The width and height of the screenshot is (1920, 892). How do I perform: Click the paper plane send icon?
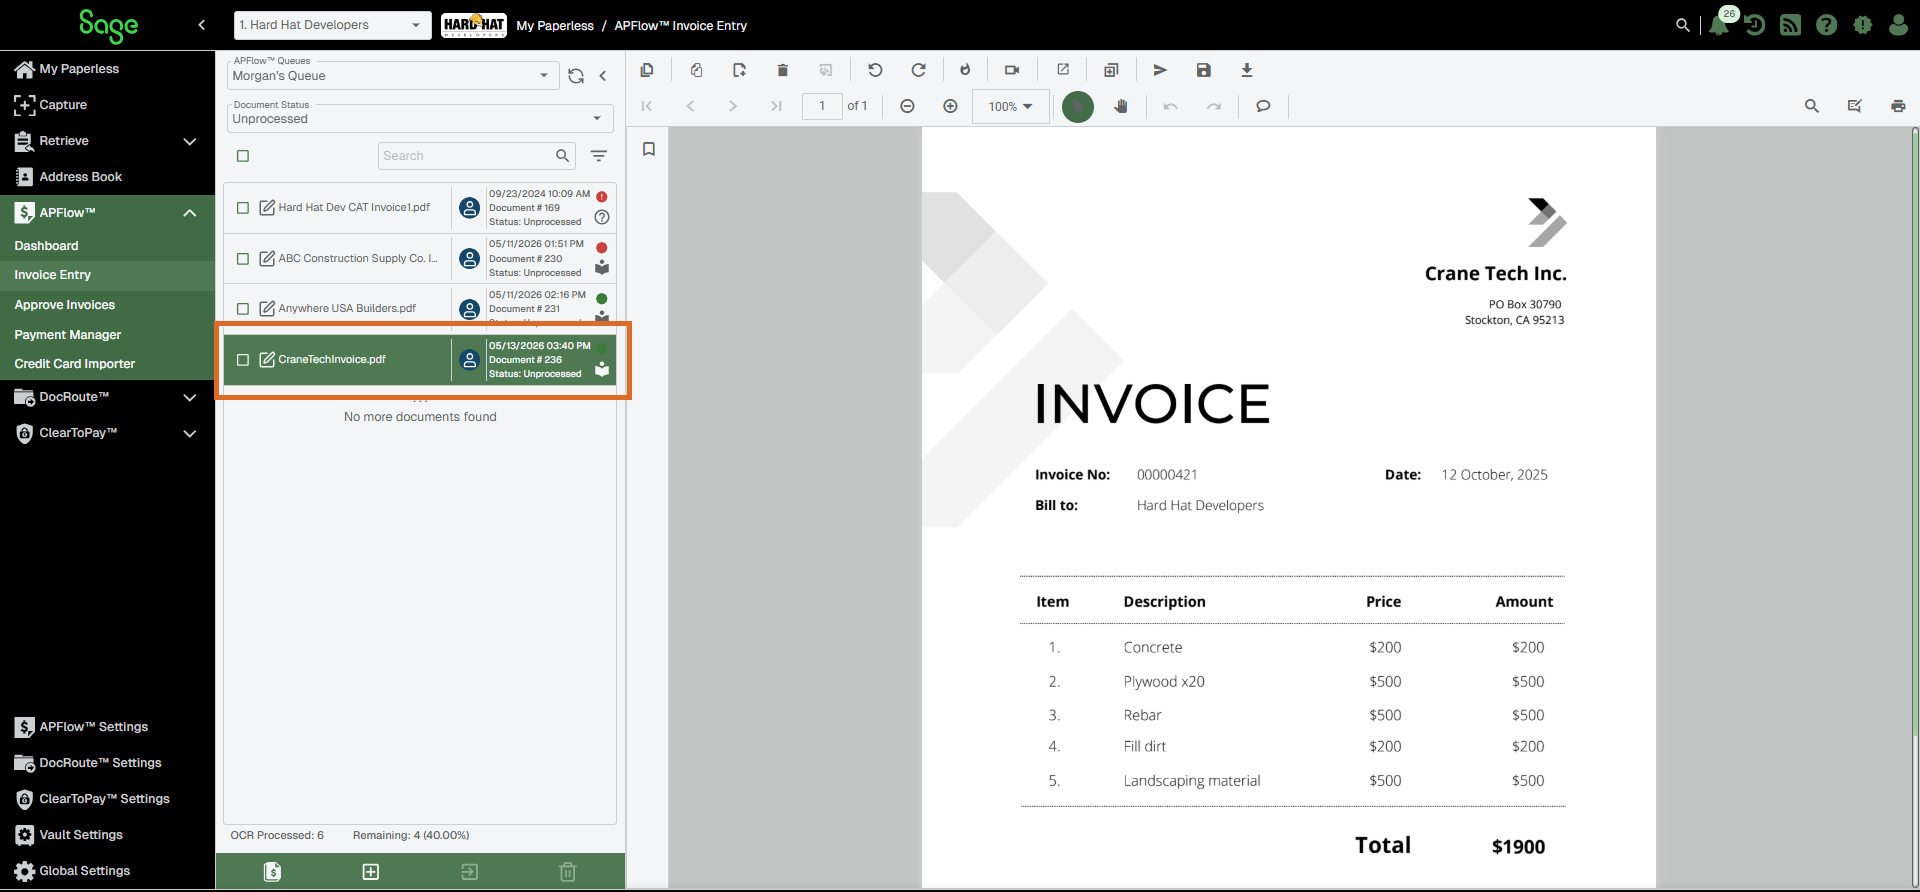pos(1160,70)
